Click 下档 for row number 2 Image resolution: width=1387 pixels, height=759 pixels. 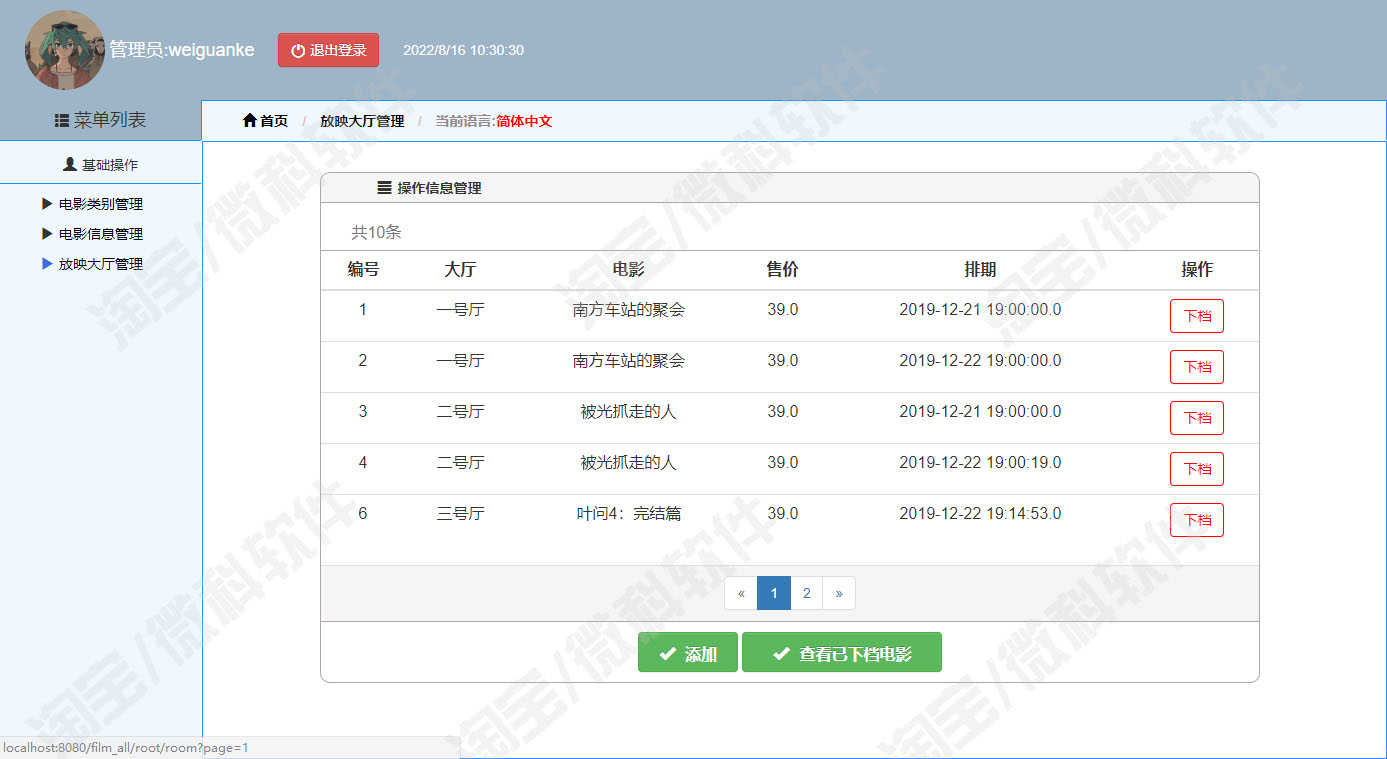click(1197, 367)
